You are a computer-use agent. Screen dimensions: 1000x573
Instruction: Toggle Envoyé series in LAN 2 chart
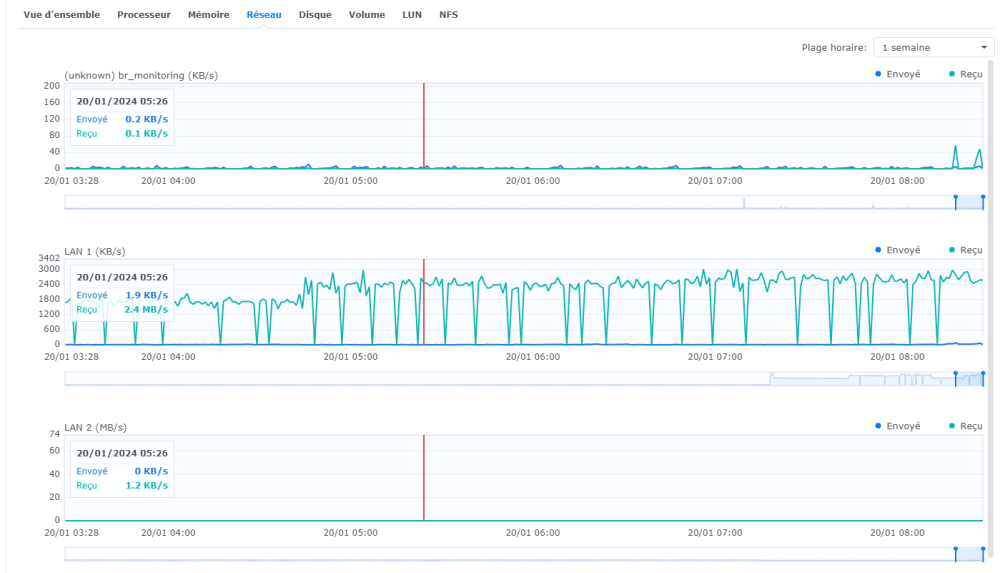point(898,426)
